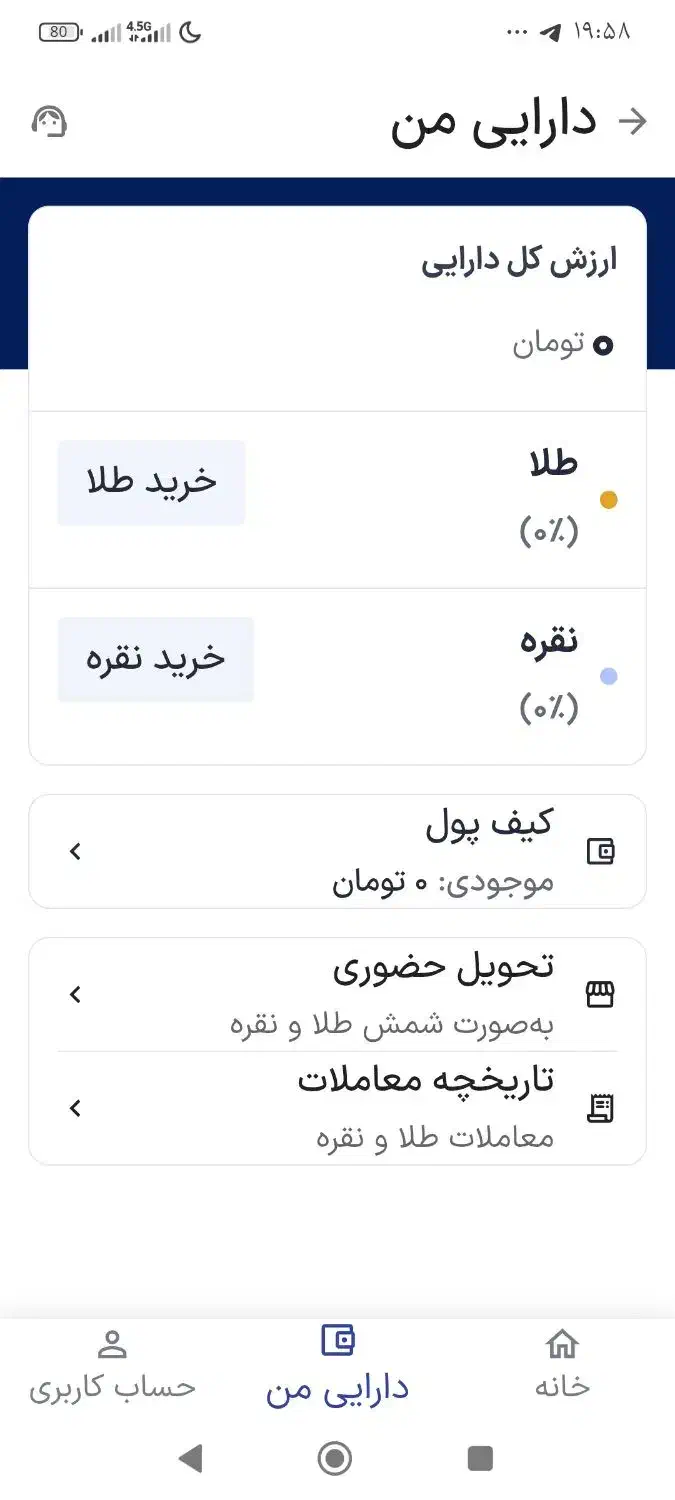Expand تاریخچه معاملات transaction history
The image size is (675, 1500).
(x=73, y=1107)
